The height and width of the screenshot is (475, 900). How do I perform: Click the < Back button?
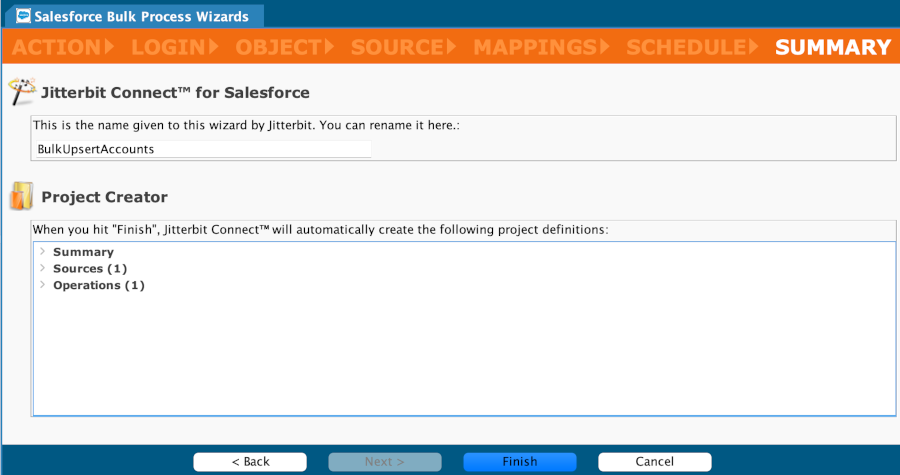pos(250,461)
